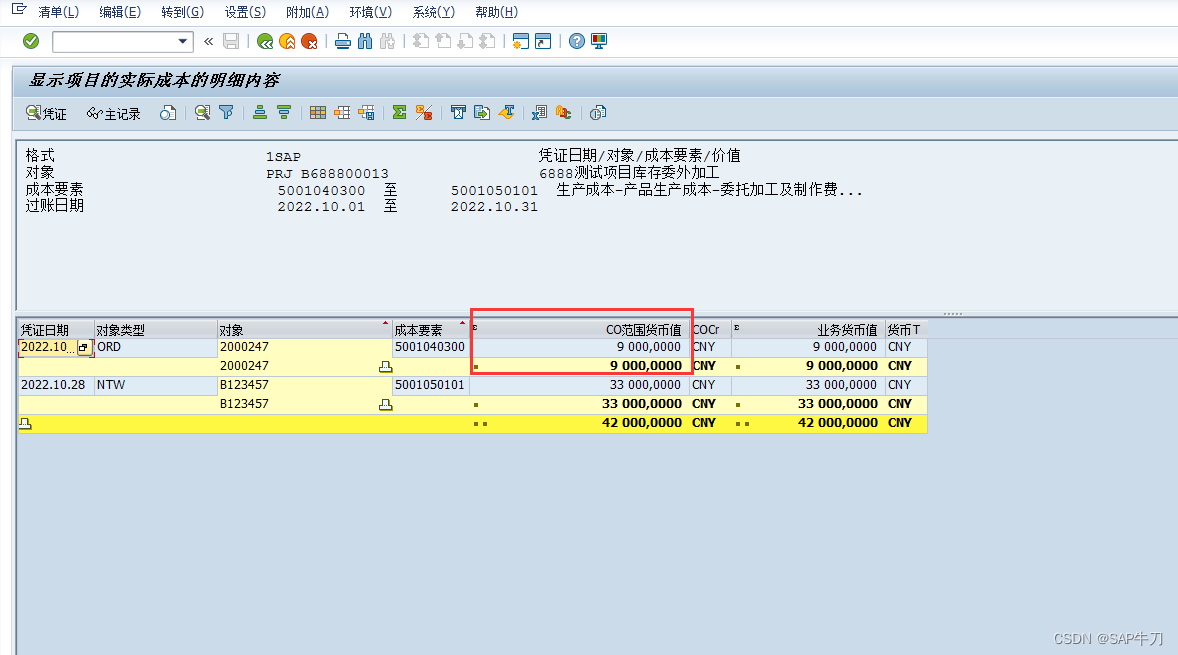1178x655 pixels.
Task: Open the 系统(Y) menu
Action: tap(433, 12)
